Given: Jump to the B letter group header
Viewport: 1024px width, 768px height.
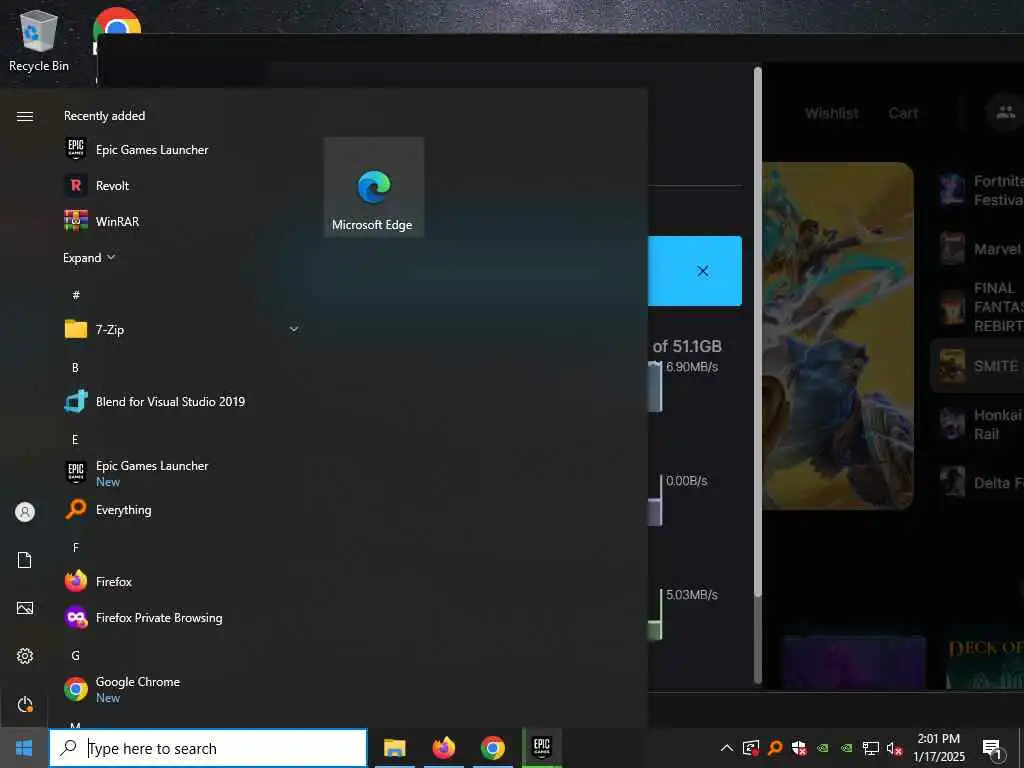Looking at the screenshot, I should 75,368.
